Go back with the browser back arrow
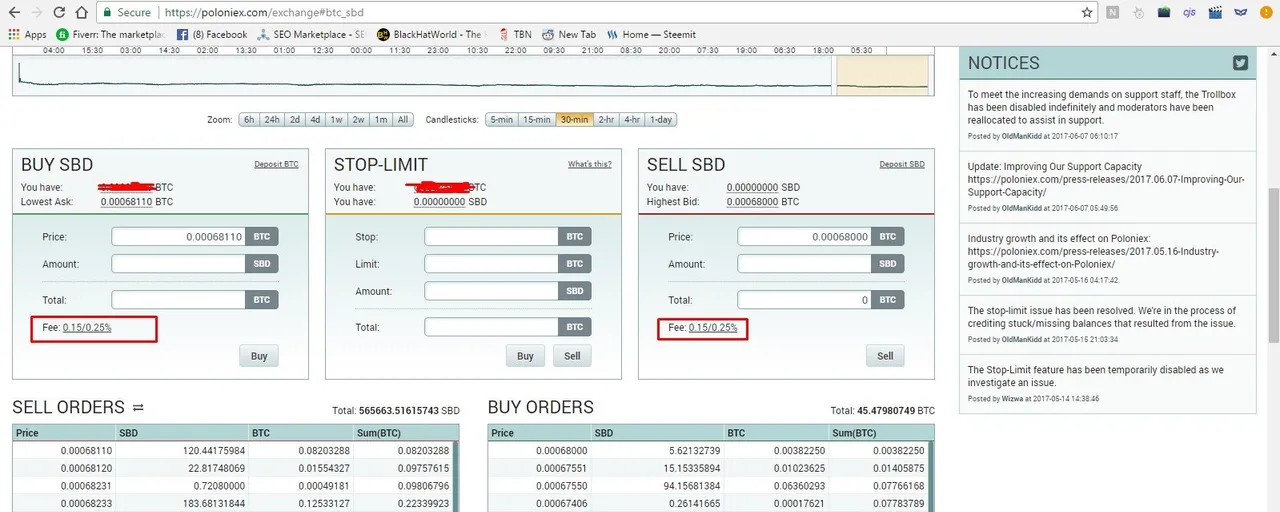 pyautogui.click(x=14, y=13)
